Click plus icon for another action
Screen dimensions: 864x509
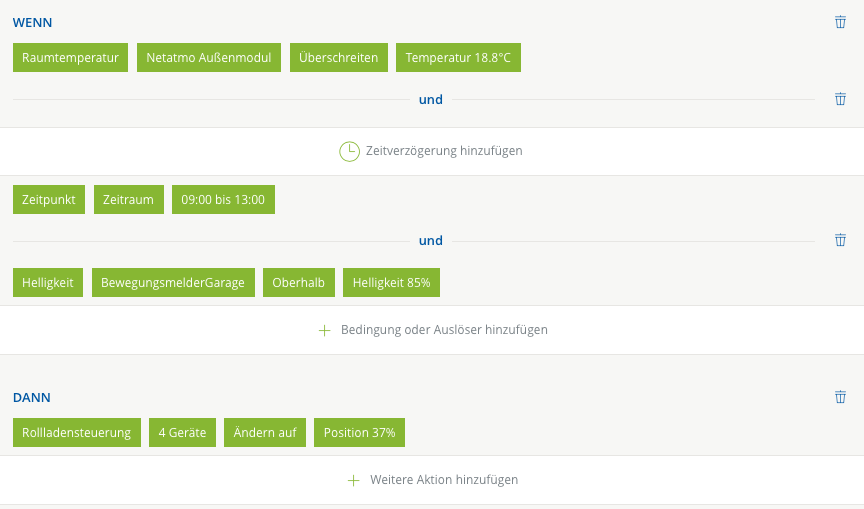pos(353,480)
